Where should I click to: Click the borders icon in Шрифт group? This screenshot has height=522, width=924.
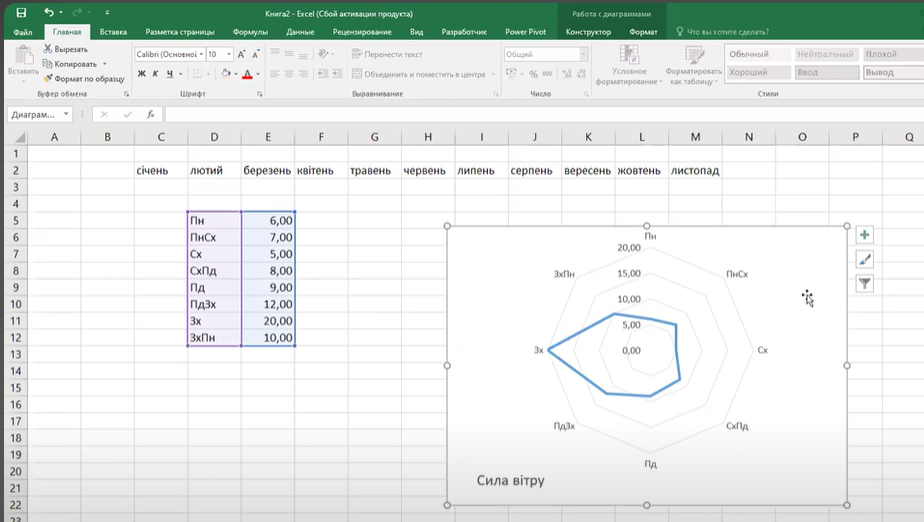point(197,74)
